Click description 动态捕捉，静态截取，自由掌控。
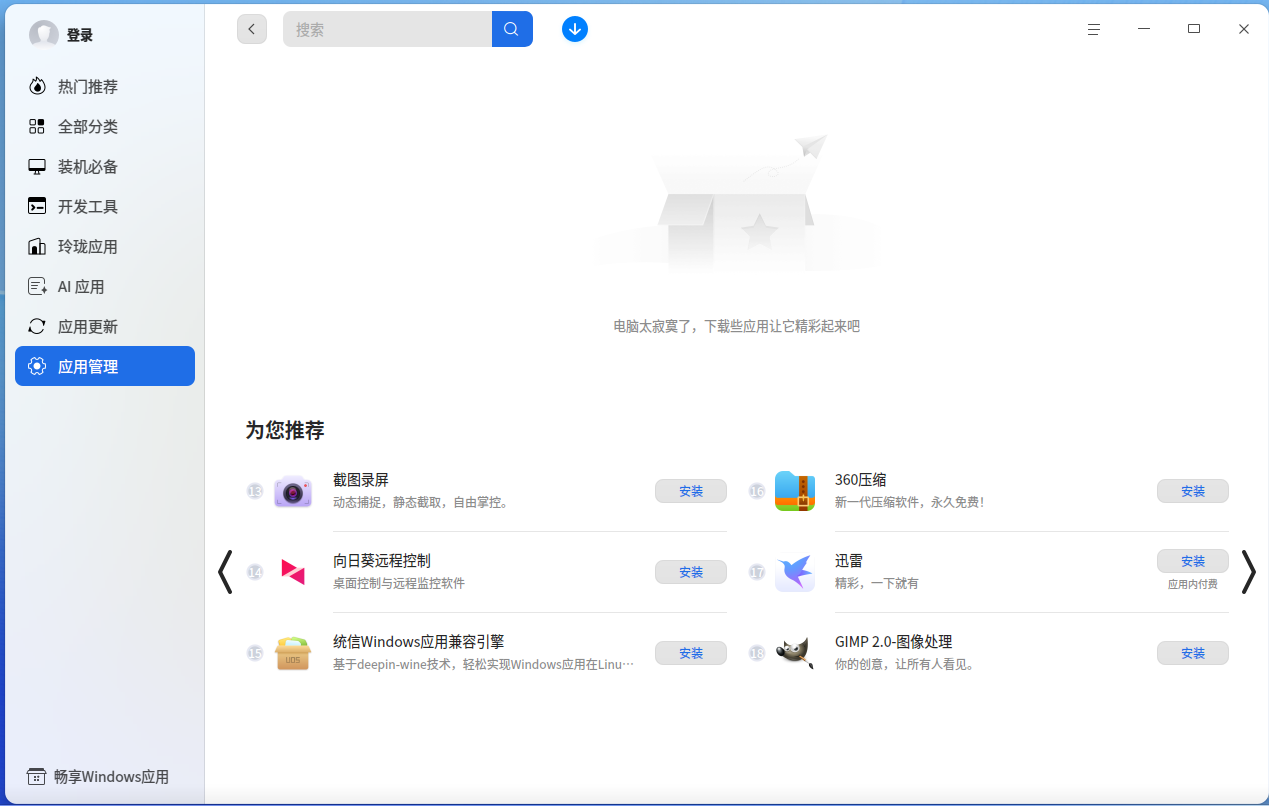Viewport: 1269px width, 806px height. click(423, 502)
